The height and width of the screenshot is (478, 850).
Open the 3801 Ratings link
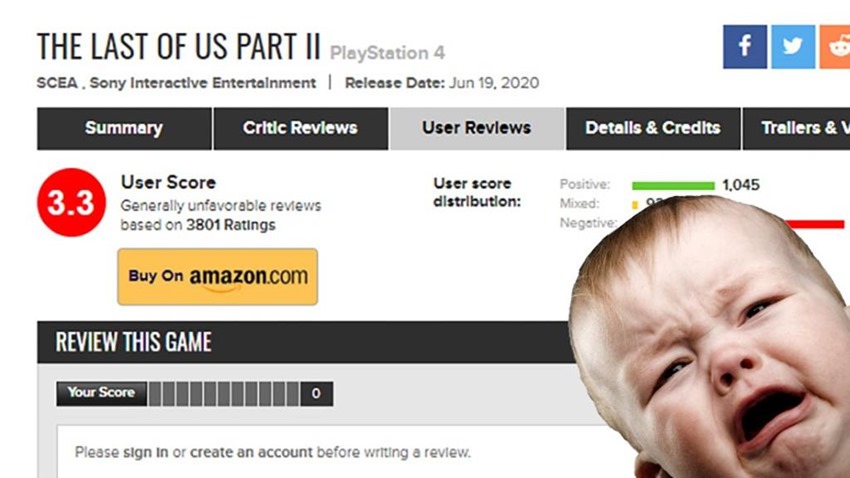(x=230, y=225)
